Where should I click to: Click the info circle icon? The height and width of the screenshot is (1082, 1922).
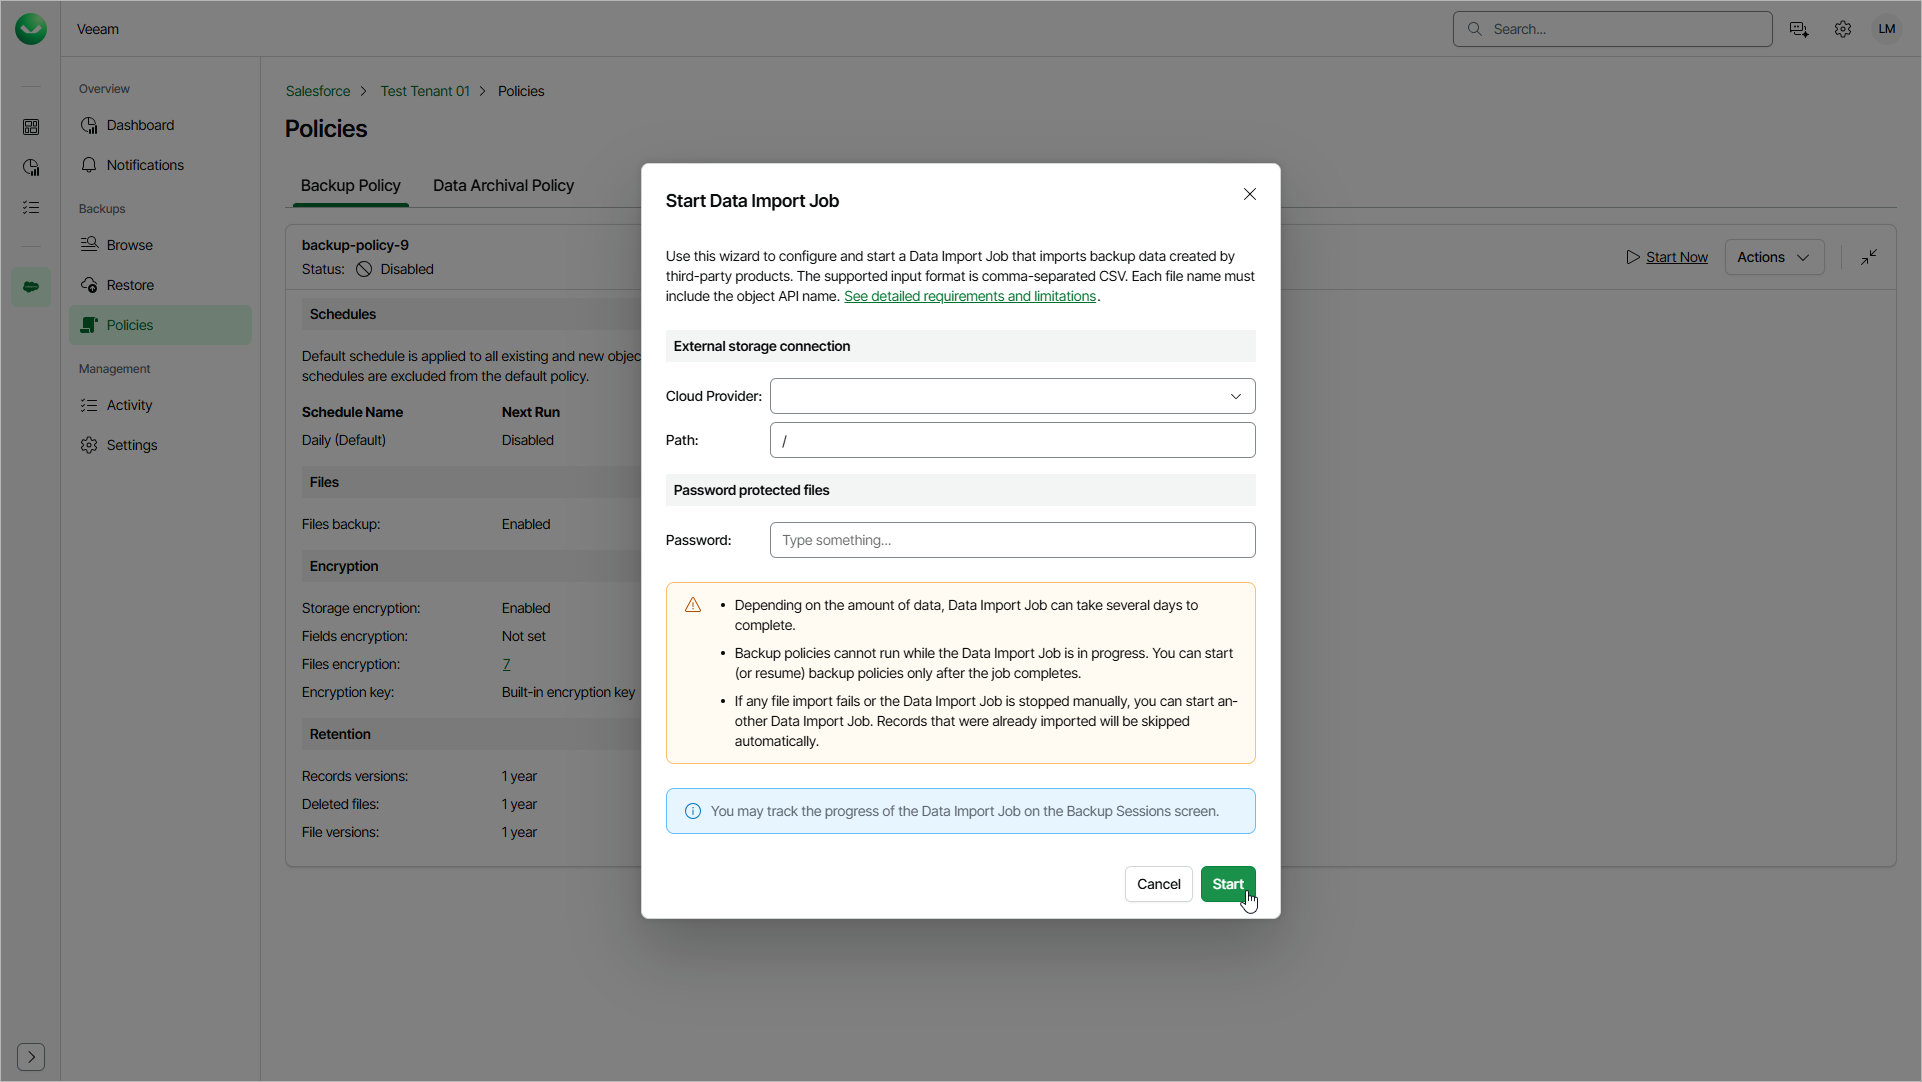693,811
